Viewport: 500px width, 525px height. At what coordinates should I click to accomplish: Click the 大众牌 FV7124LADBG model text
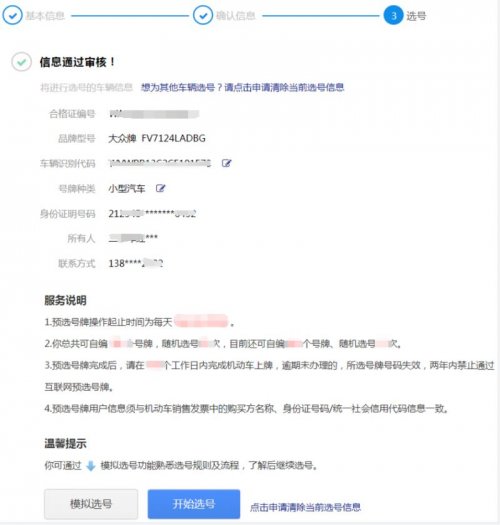pos(157,138)
